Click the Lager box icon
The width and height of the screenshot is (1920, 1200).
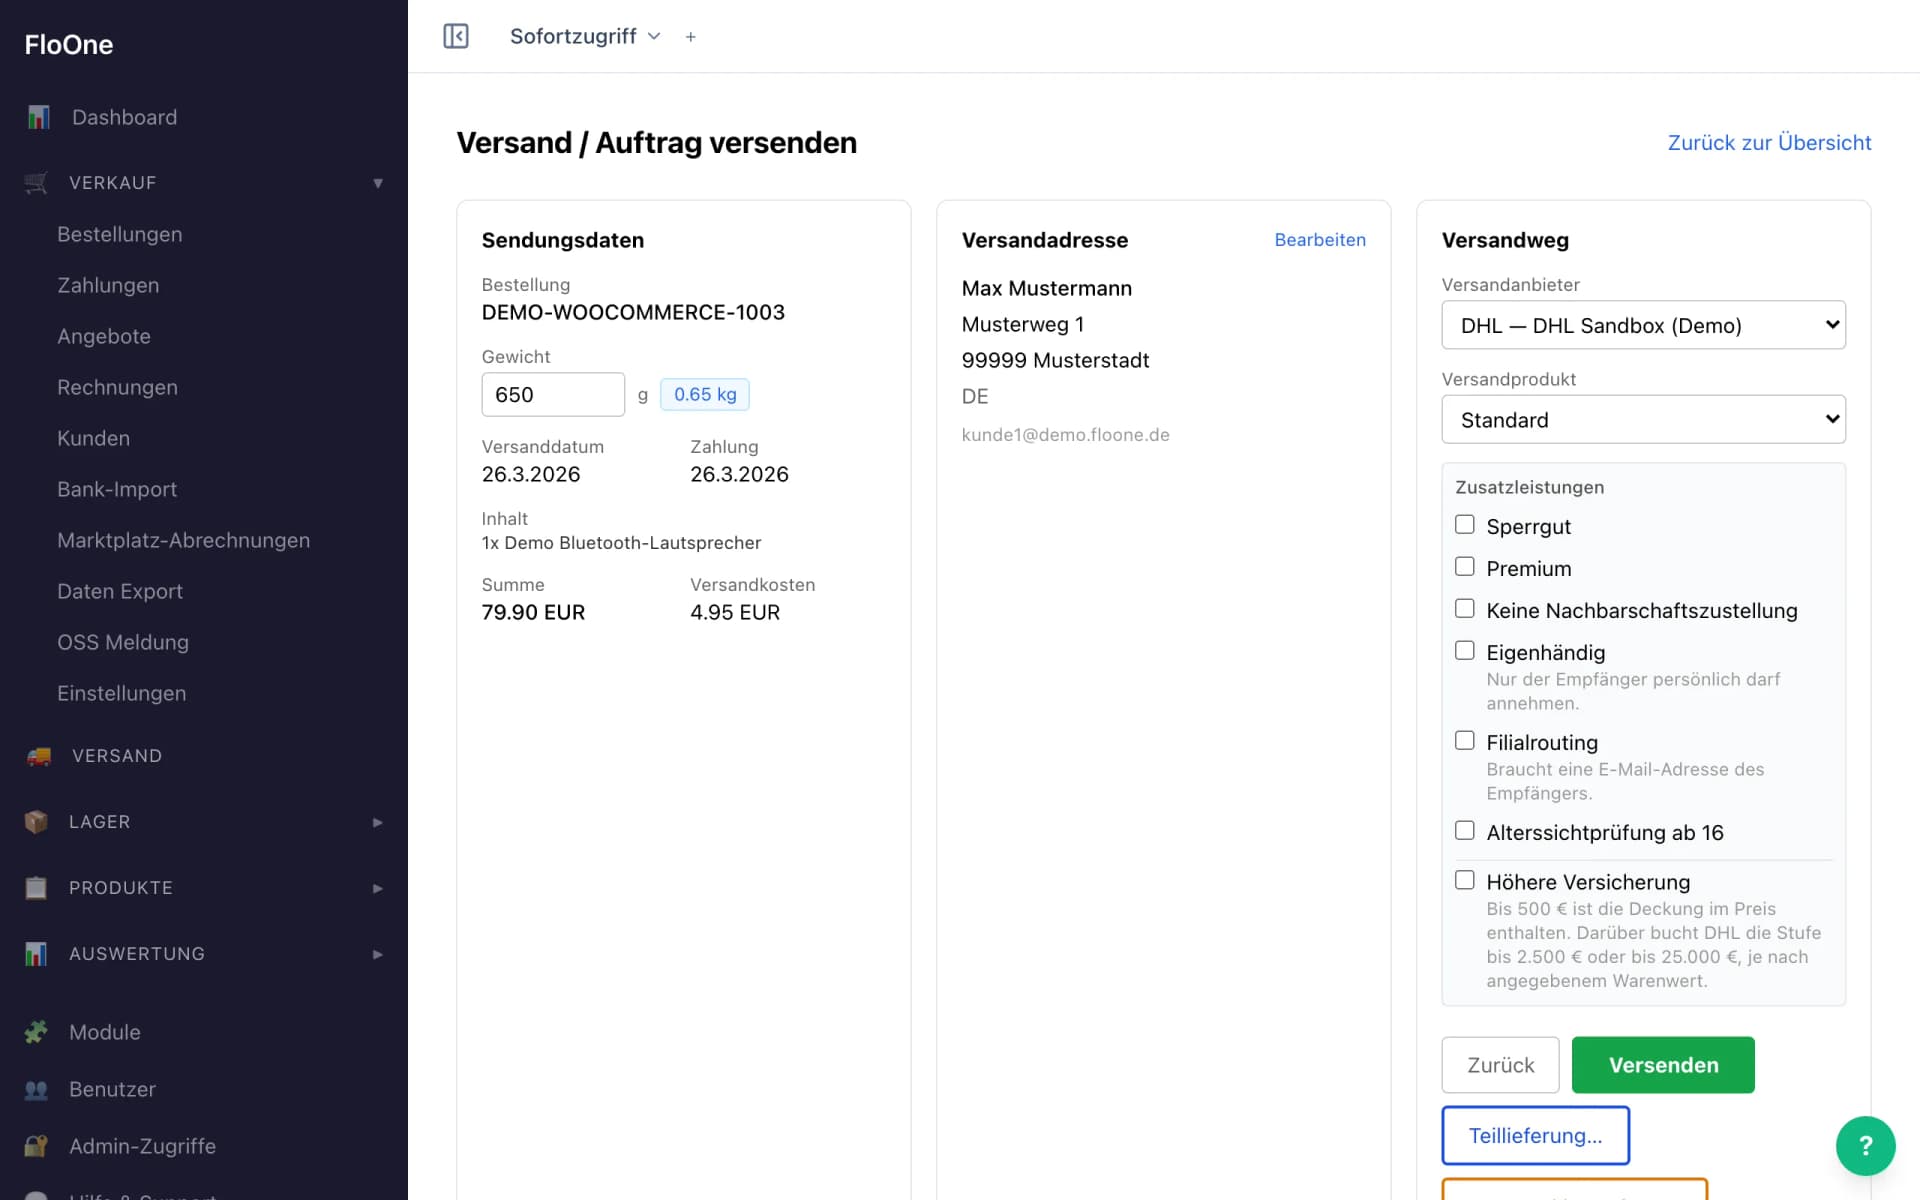coord(36,822)
